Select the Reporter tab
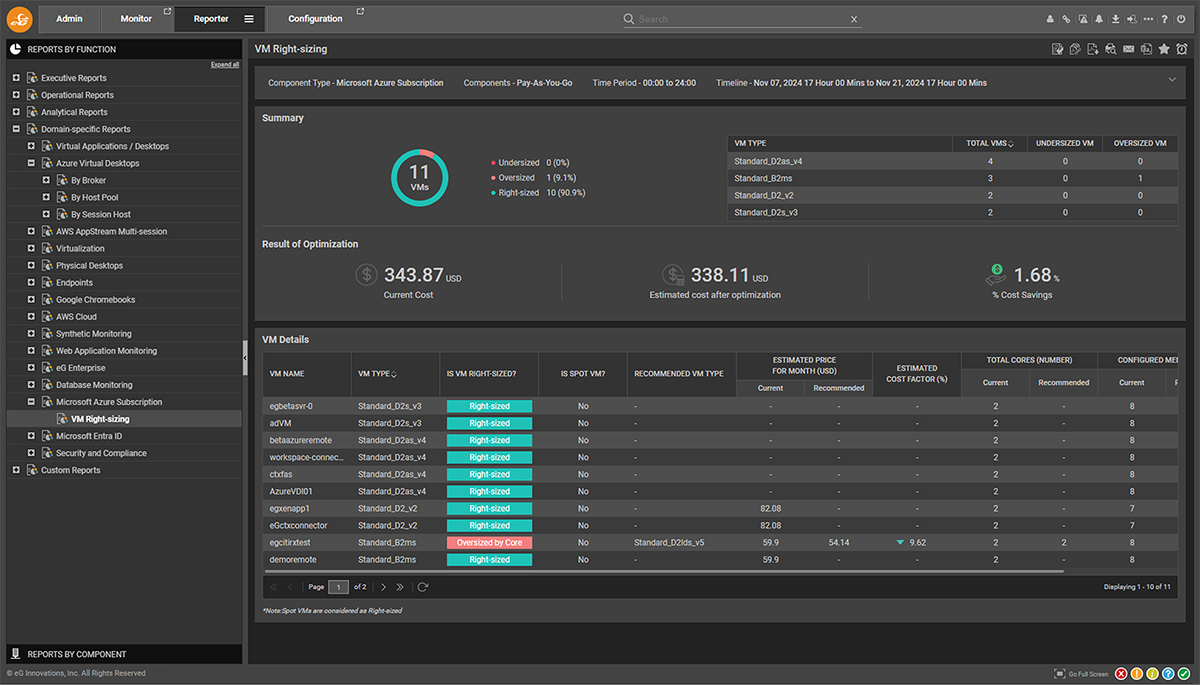1200x685 pixels. point(211,19)
